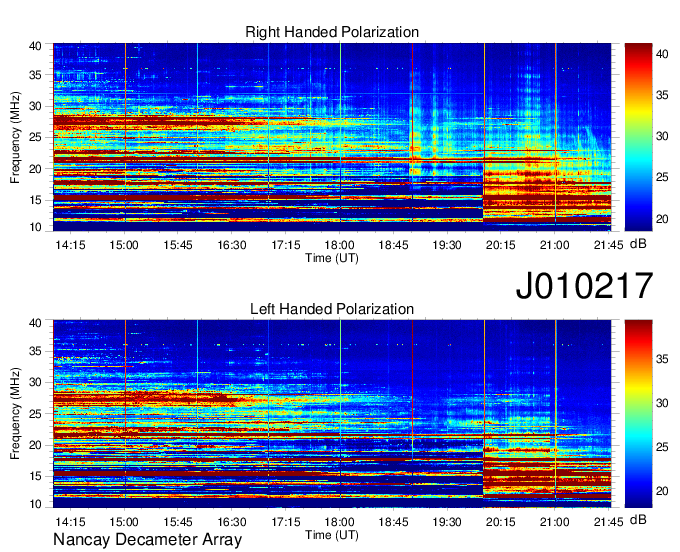Click the lower plot's '20:15' time tick
The image size is (680, 552).
pos(500,522)
